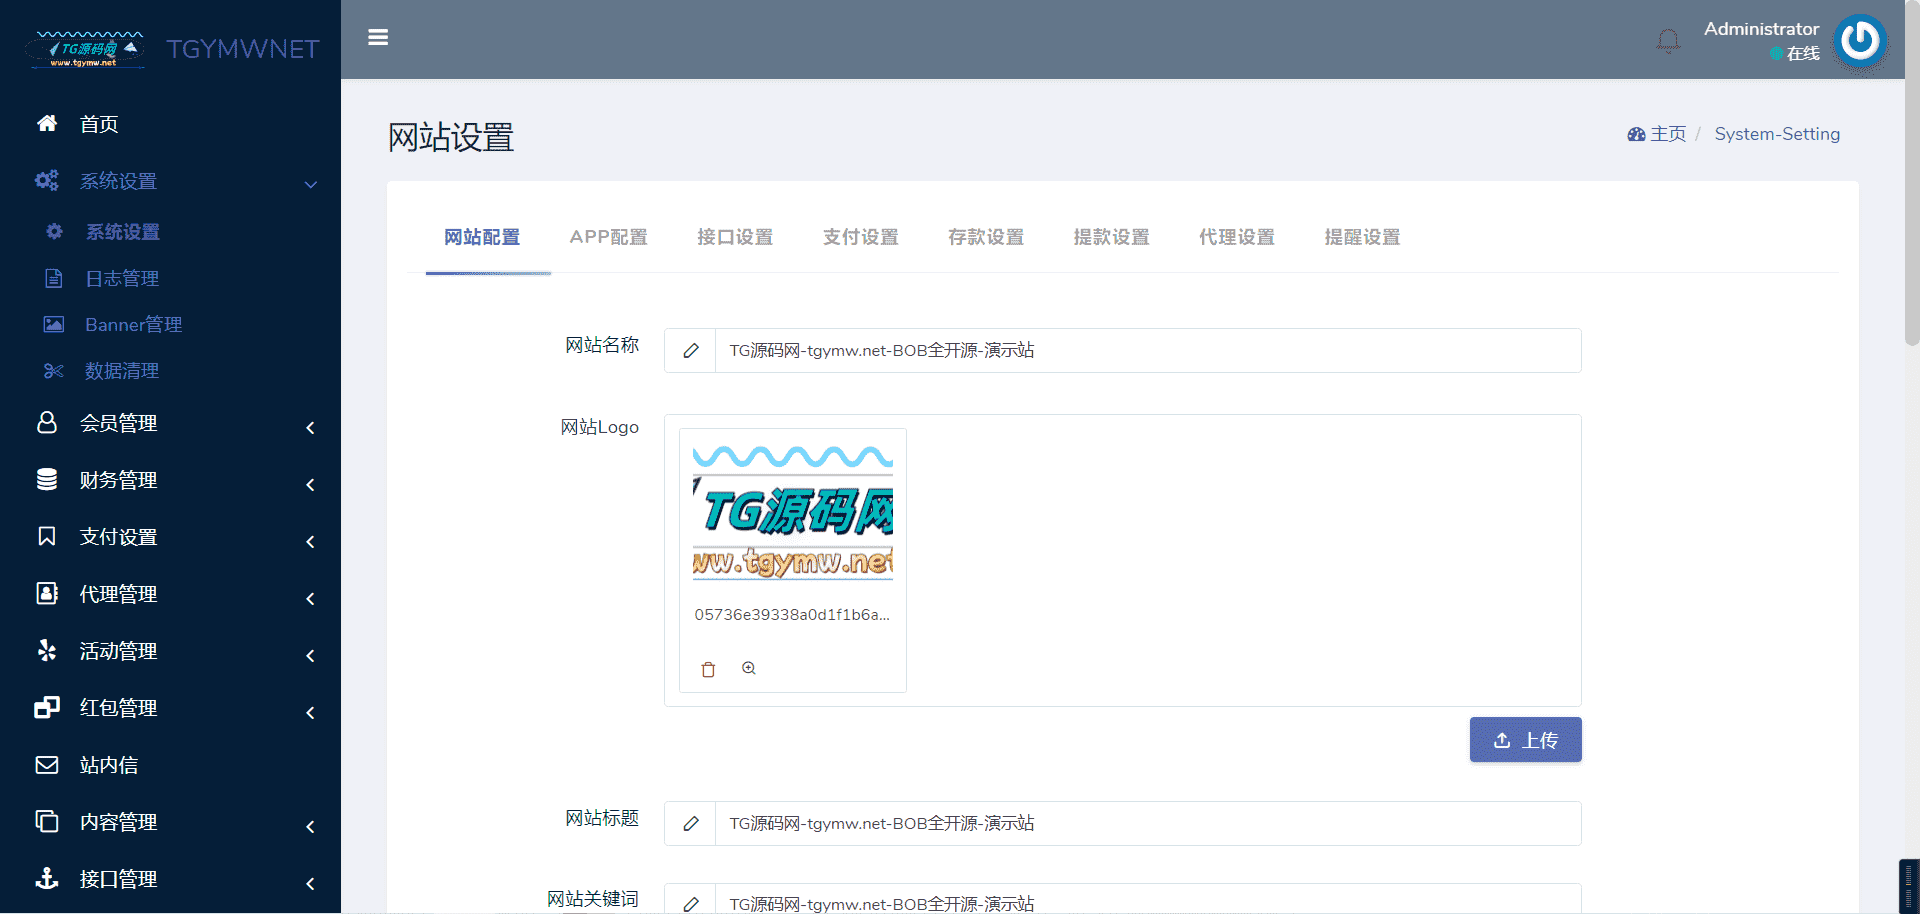Open Banner管理 in the sidebar

[x=133, y=325]
